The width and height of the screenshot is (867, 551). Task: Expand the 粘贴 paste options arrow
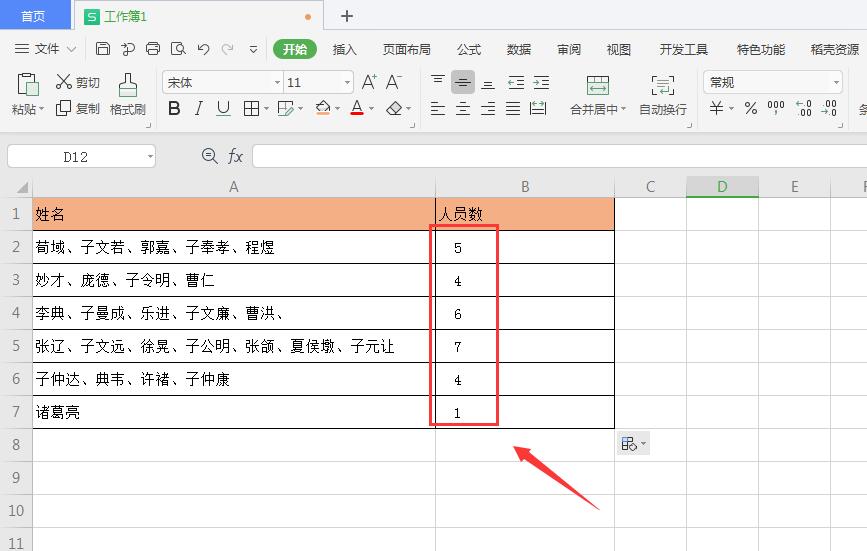pyautogui.click(x=41, y=109)
